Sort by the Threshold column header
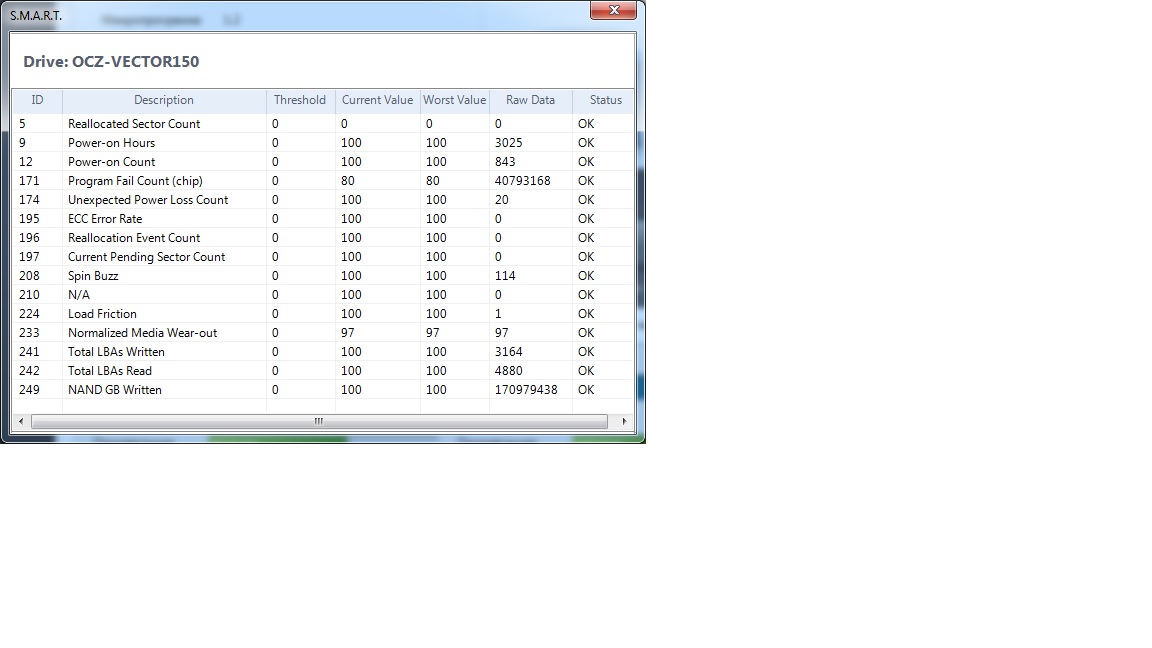The width and height of the screenshot is (1152, 648). (x=300, y=100)
